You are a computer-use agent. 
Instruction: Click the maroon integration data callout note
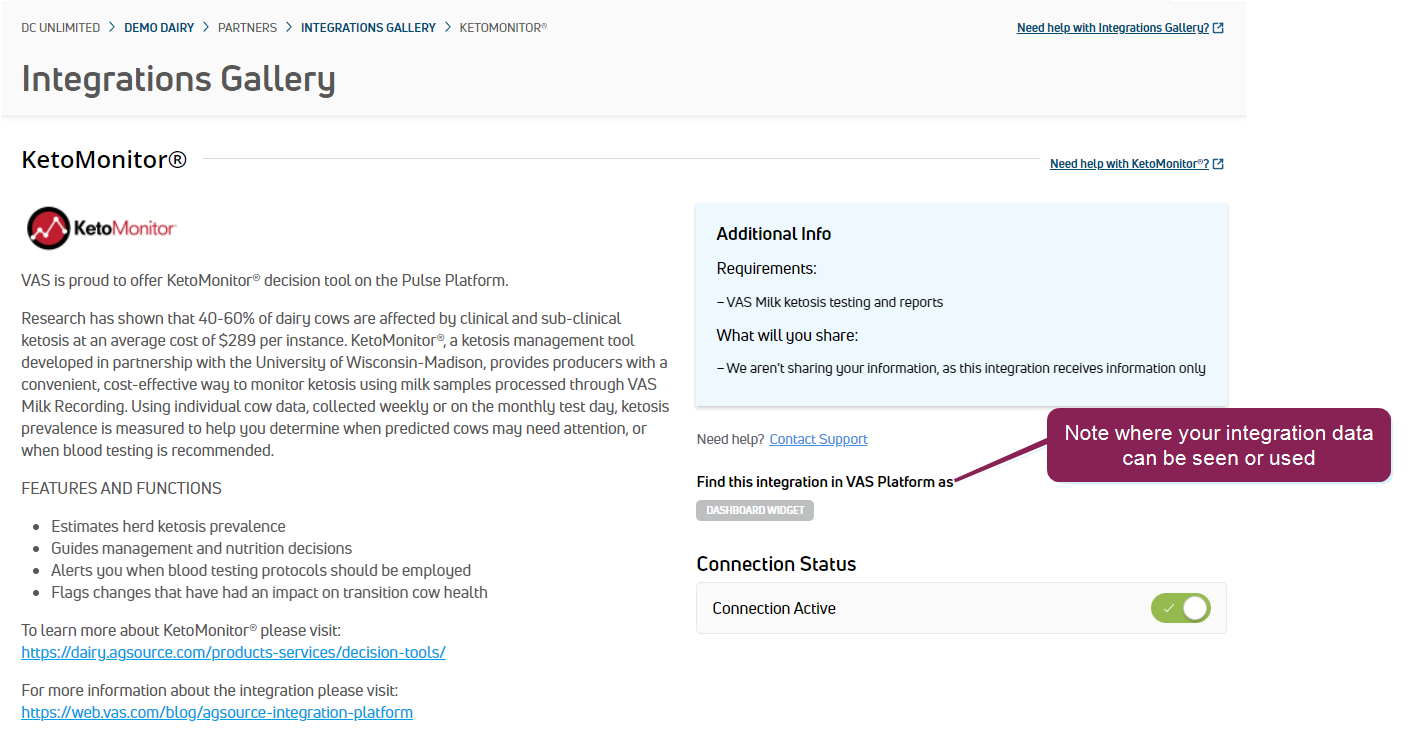[x=1218, y=445]
